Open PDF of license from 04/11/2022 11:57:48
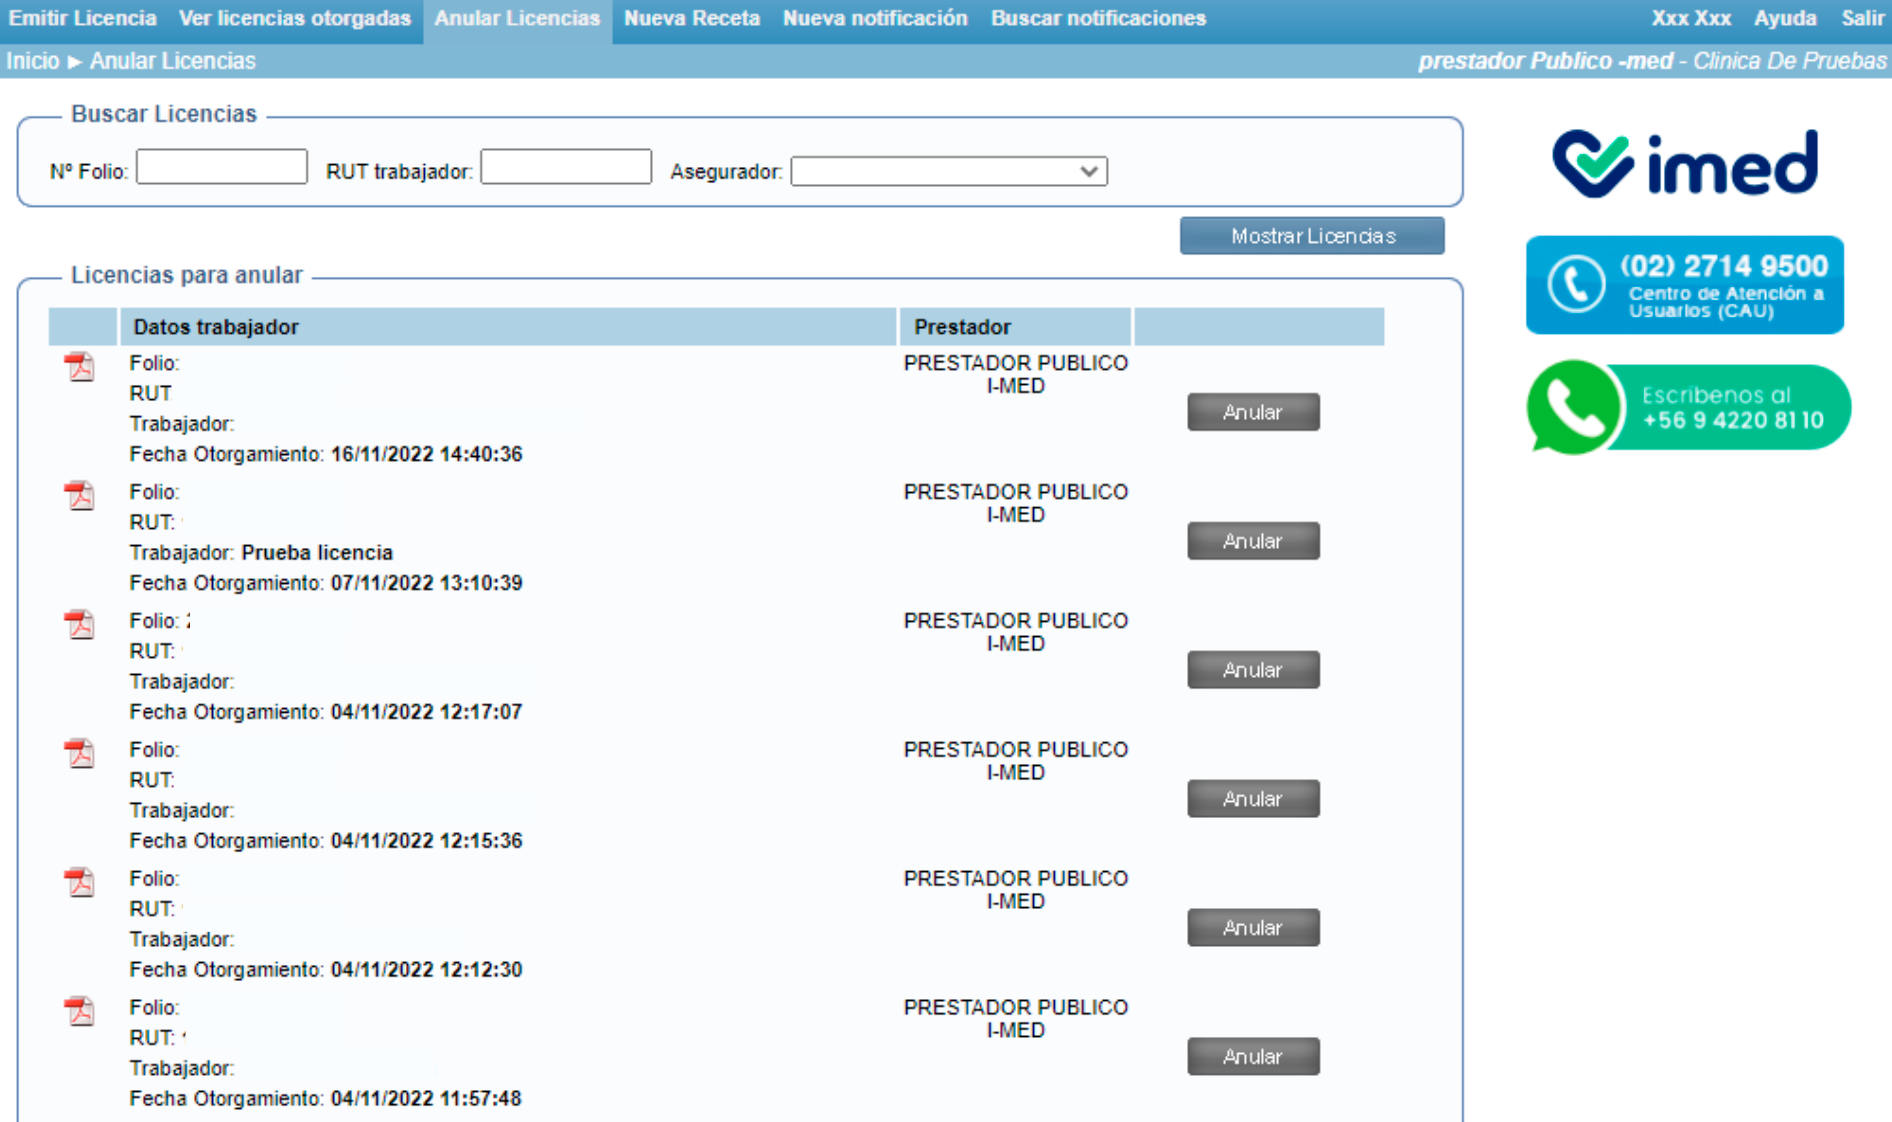1892x1122 pixels. click(x=80, y=1011)
